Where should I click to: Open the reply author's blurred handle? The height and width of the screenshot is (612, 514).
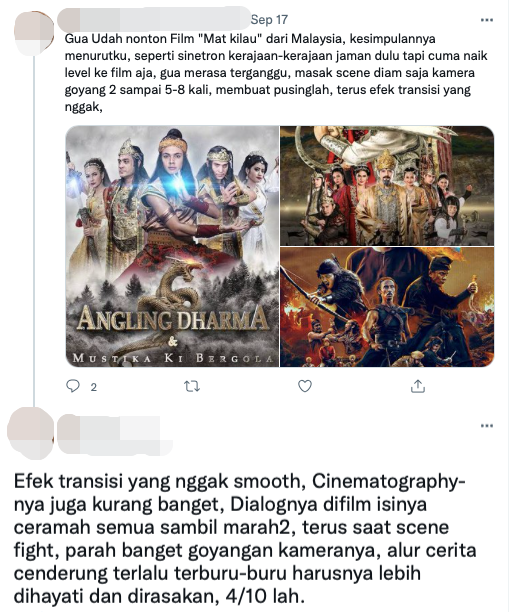(115, 447)
